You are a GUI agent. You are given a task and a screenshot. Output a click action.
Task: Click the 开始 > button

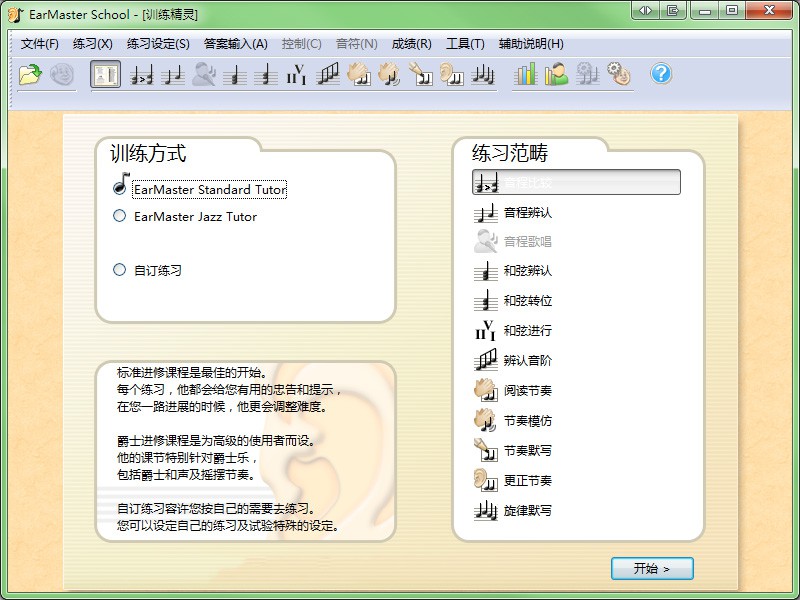(x=652, y=568)
